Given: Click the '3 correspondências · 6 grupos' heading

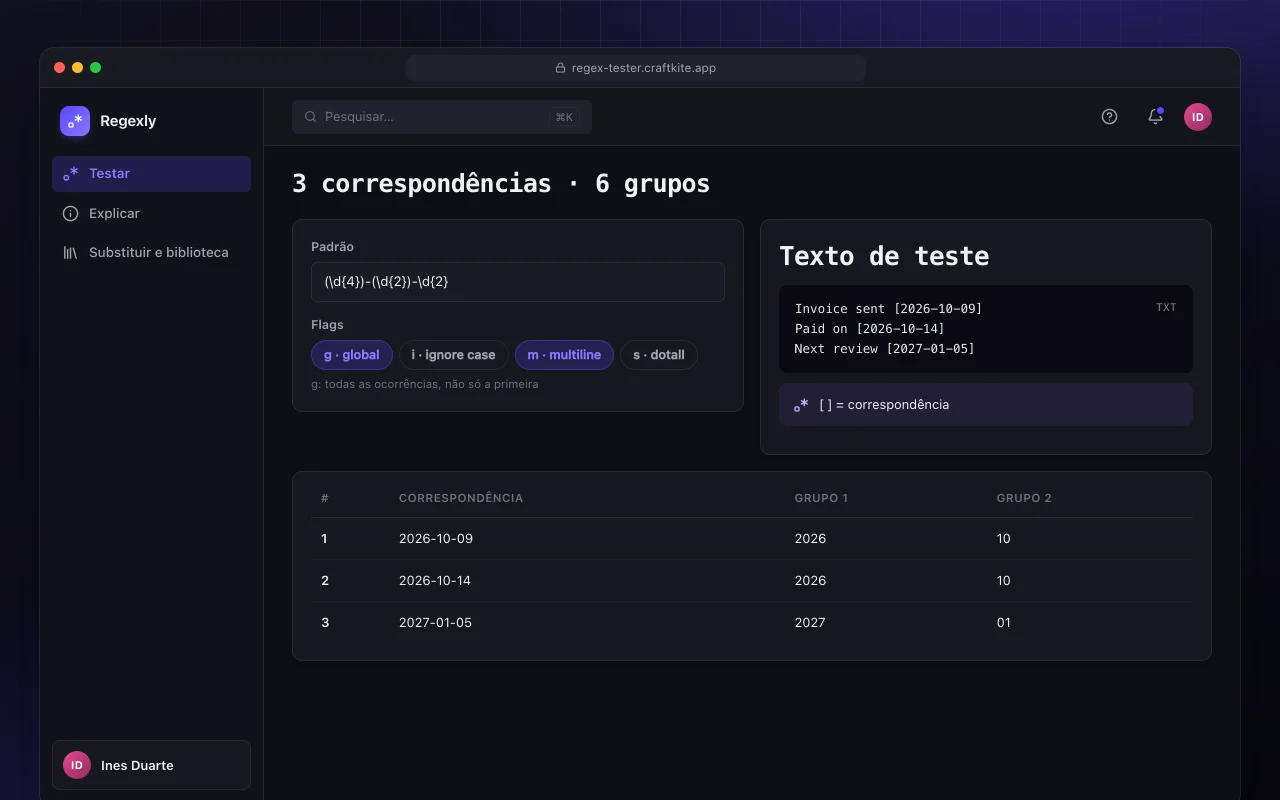Looking at the screenshot, I should coord(501,184).
